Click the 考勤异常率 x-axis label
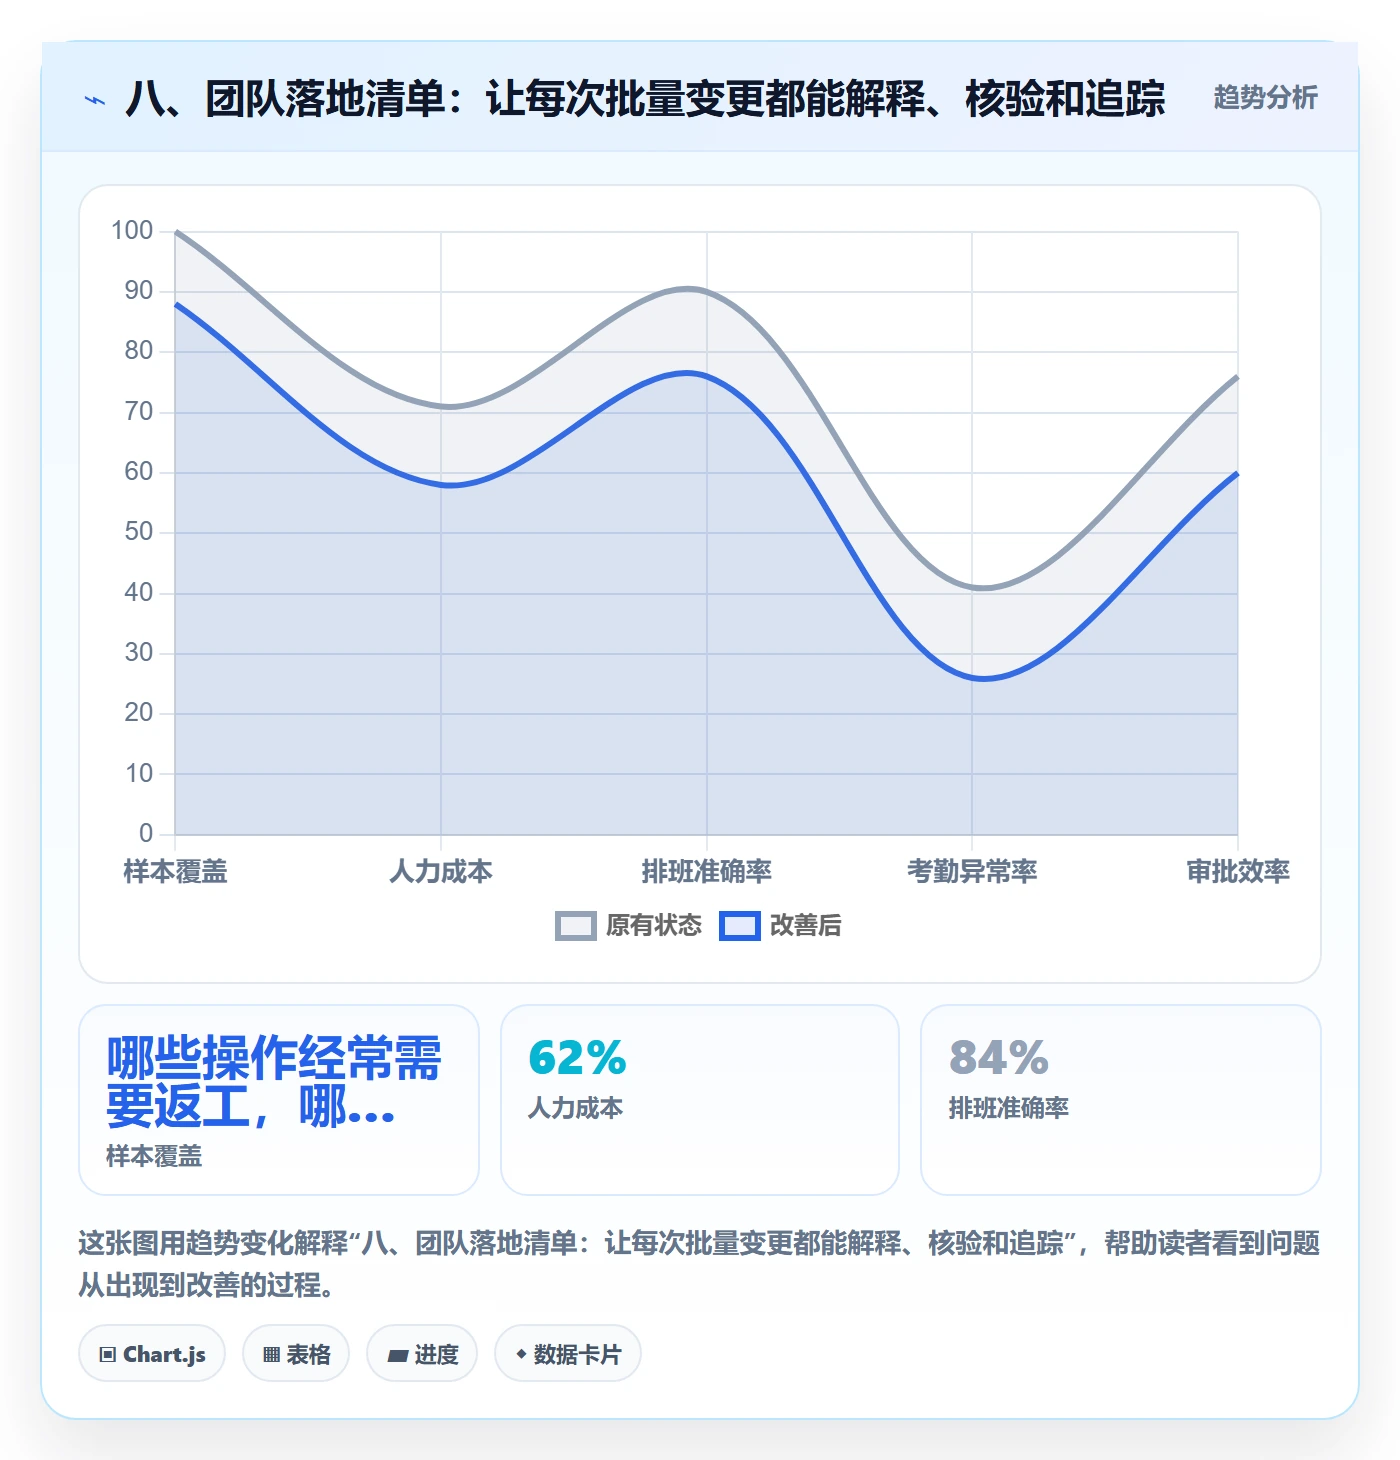The image size is (1400, 1460). [x=972, y=871]
